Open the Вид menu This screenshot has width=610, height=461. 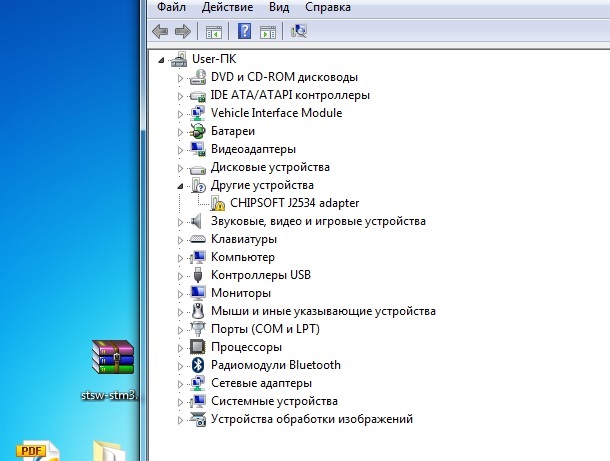pyautogui.click(x=279, y=8)
